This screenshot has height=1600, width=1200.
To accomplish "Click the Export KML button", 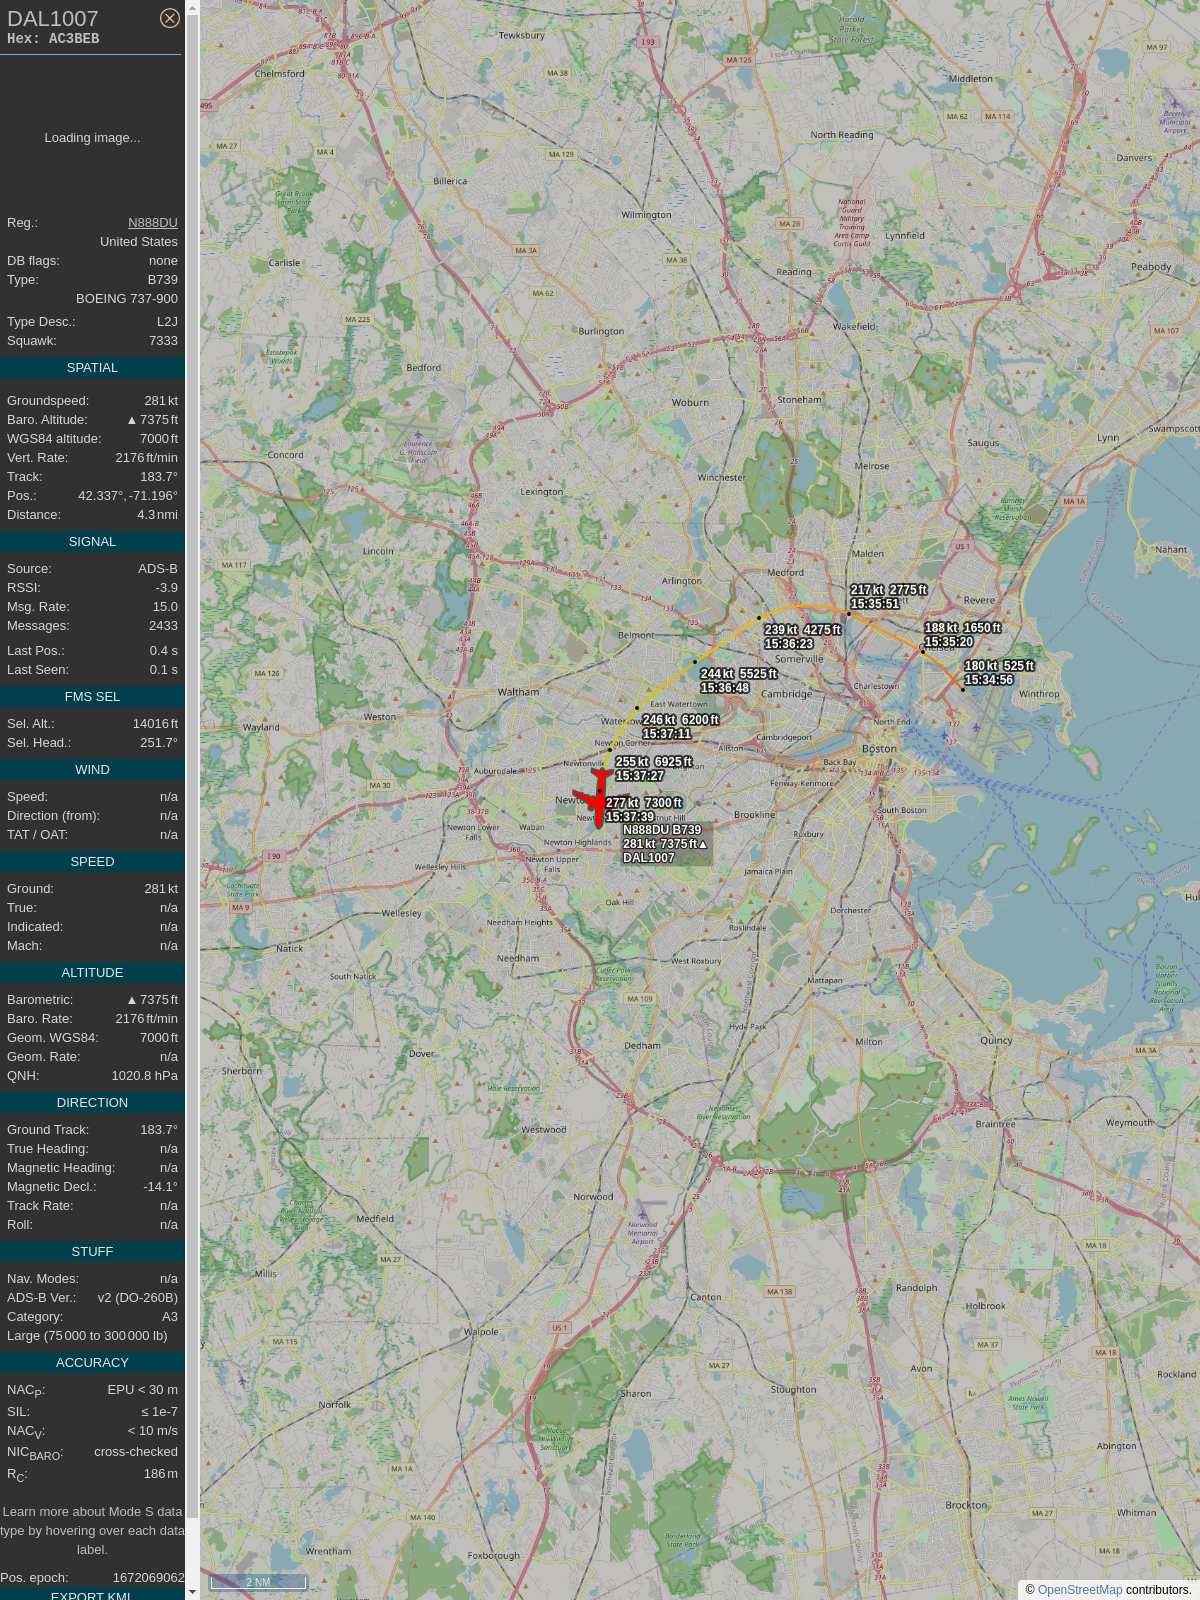I will 92,1594.
